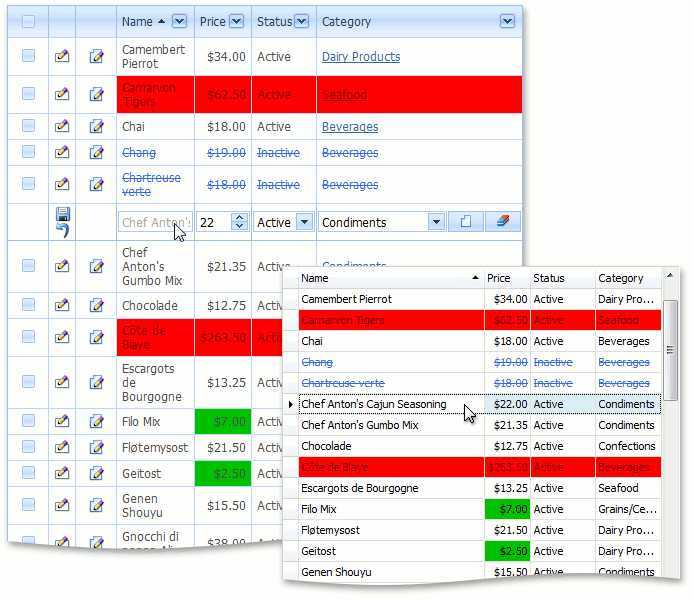Click the inline-edit icon in the Geitost row
693x600 pixels.
(x=62, y=473)
